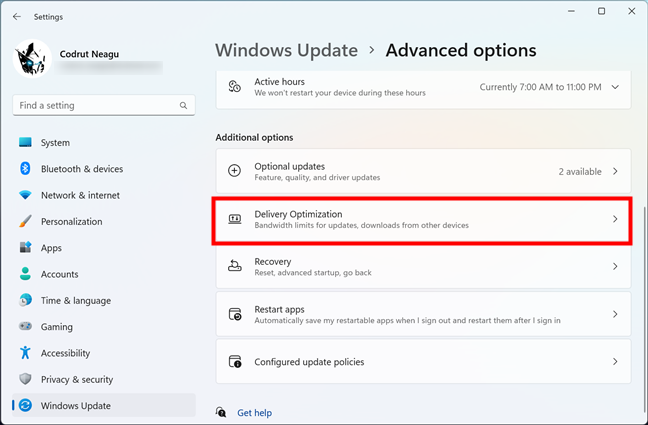Go to Bluetooth & devices section
This screenshot has height=425, width=648.
(x=104, y=169)
